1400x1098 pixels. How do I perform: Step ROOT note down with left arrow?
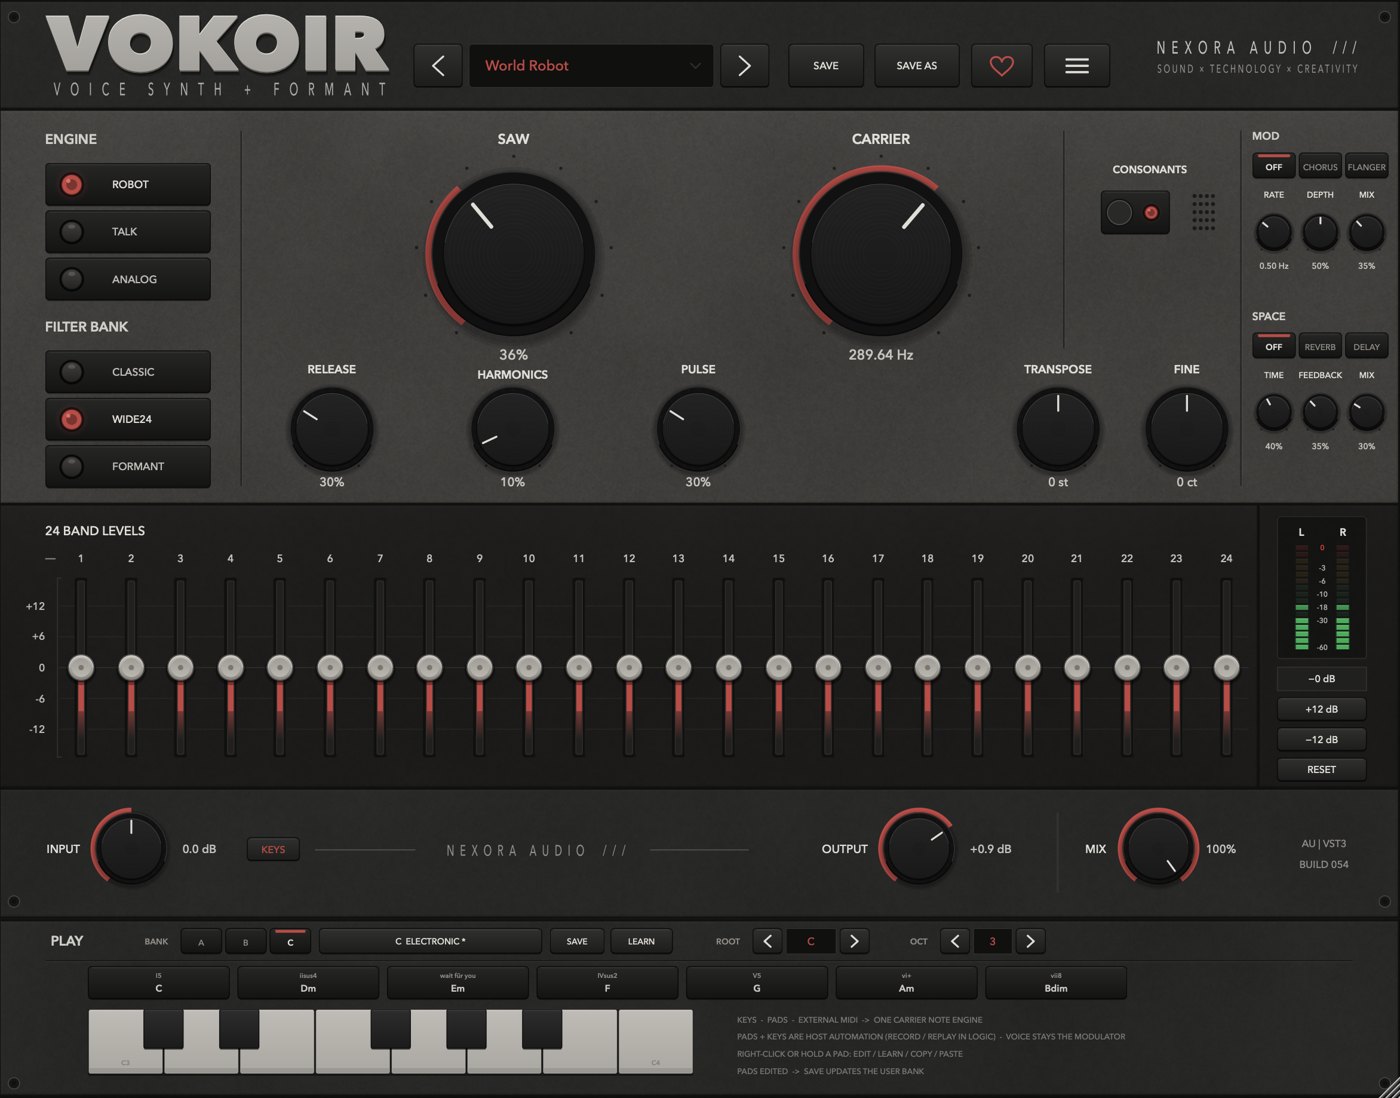(767, 941)
